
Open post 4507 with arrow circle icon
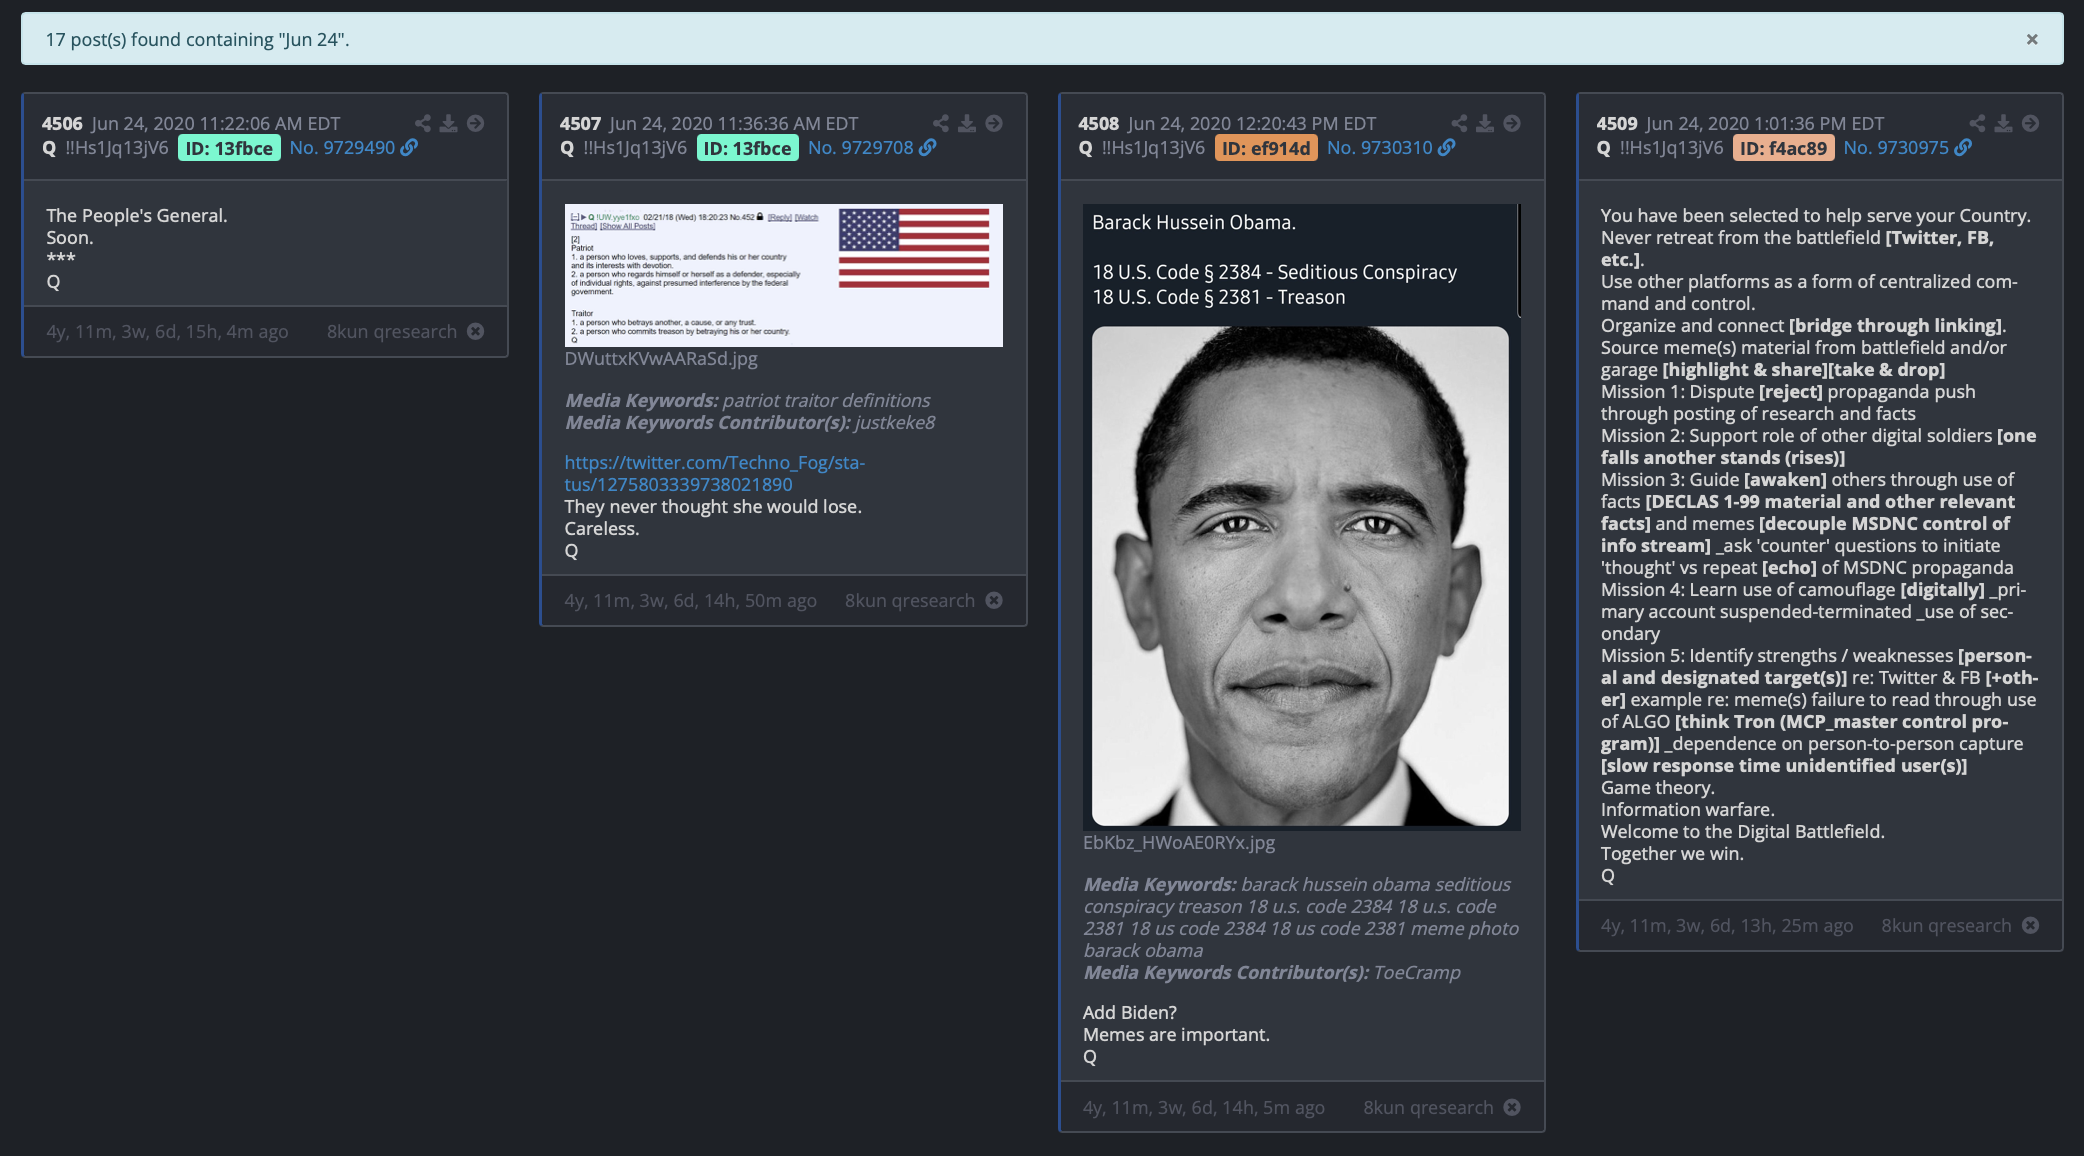tap(994, 123)
